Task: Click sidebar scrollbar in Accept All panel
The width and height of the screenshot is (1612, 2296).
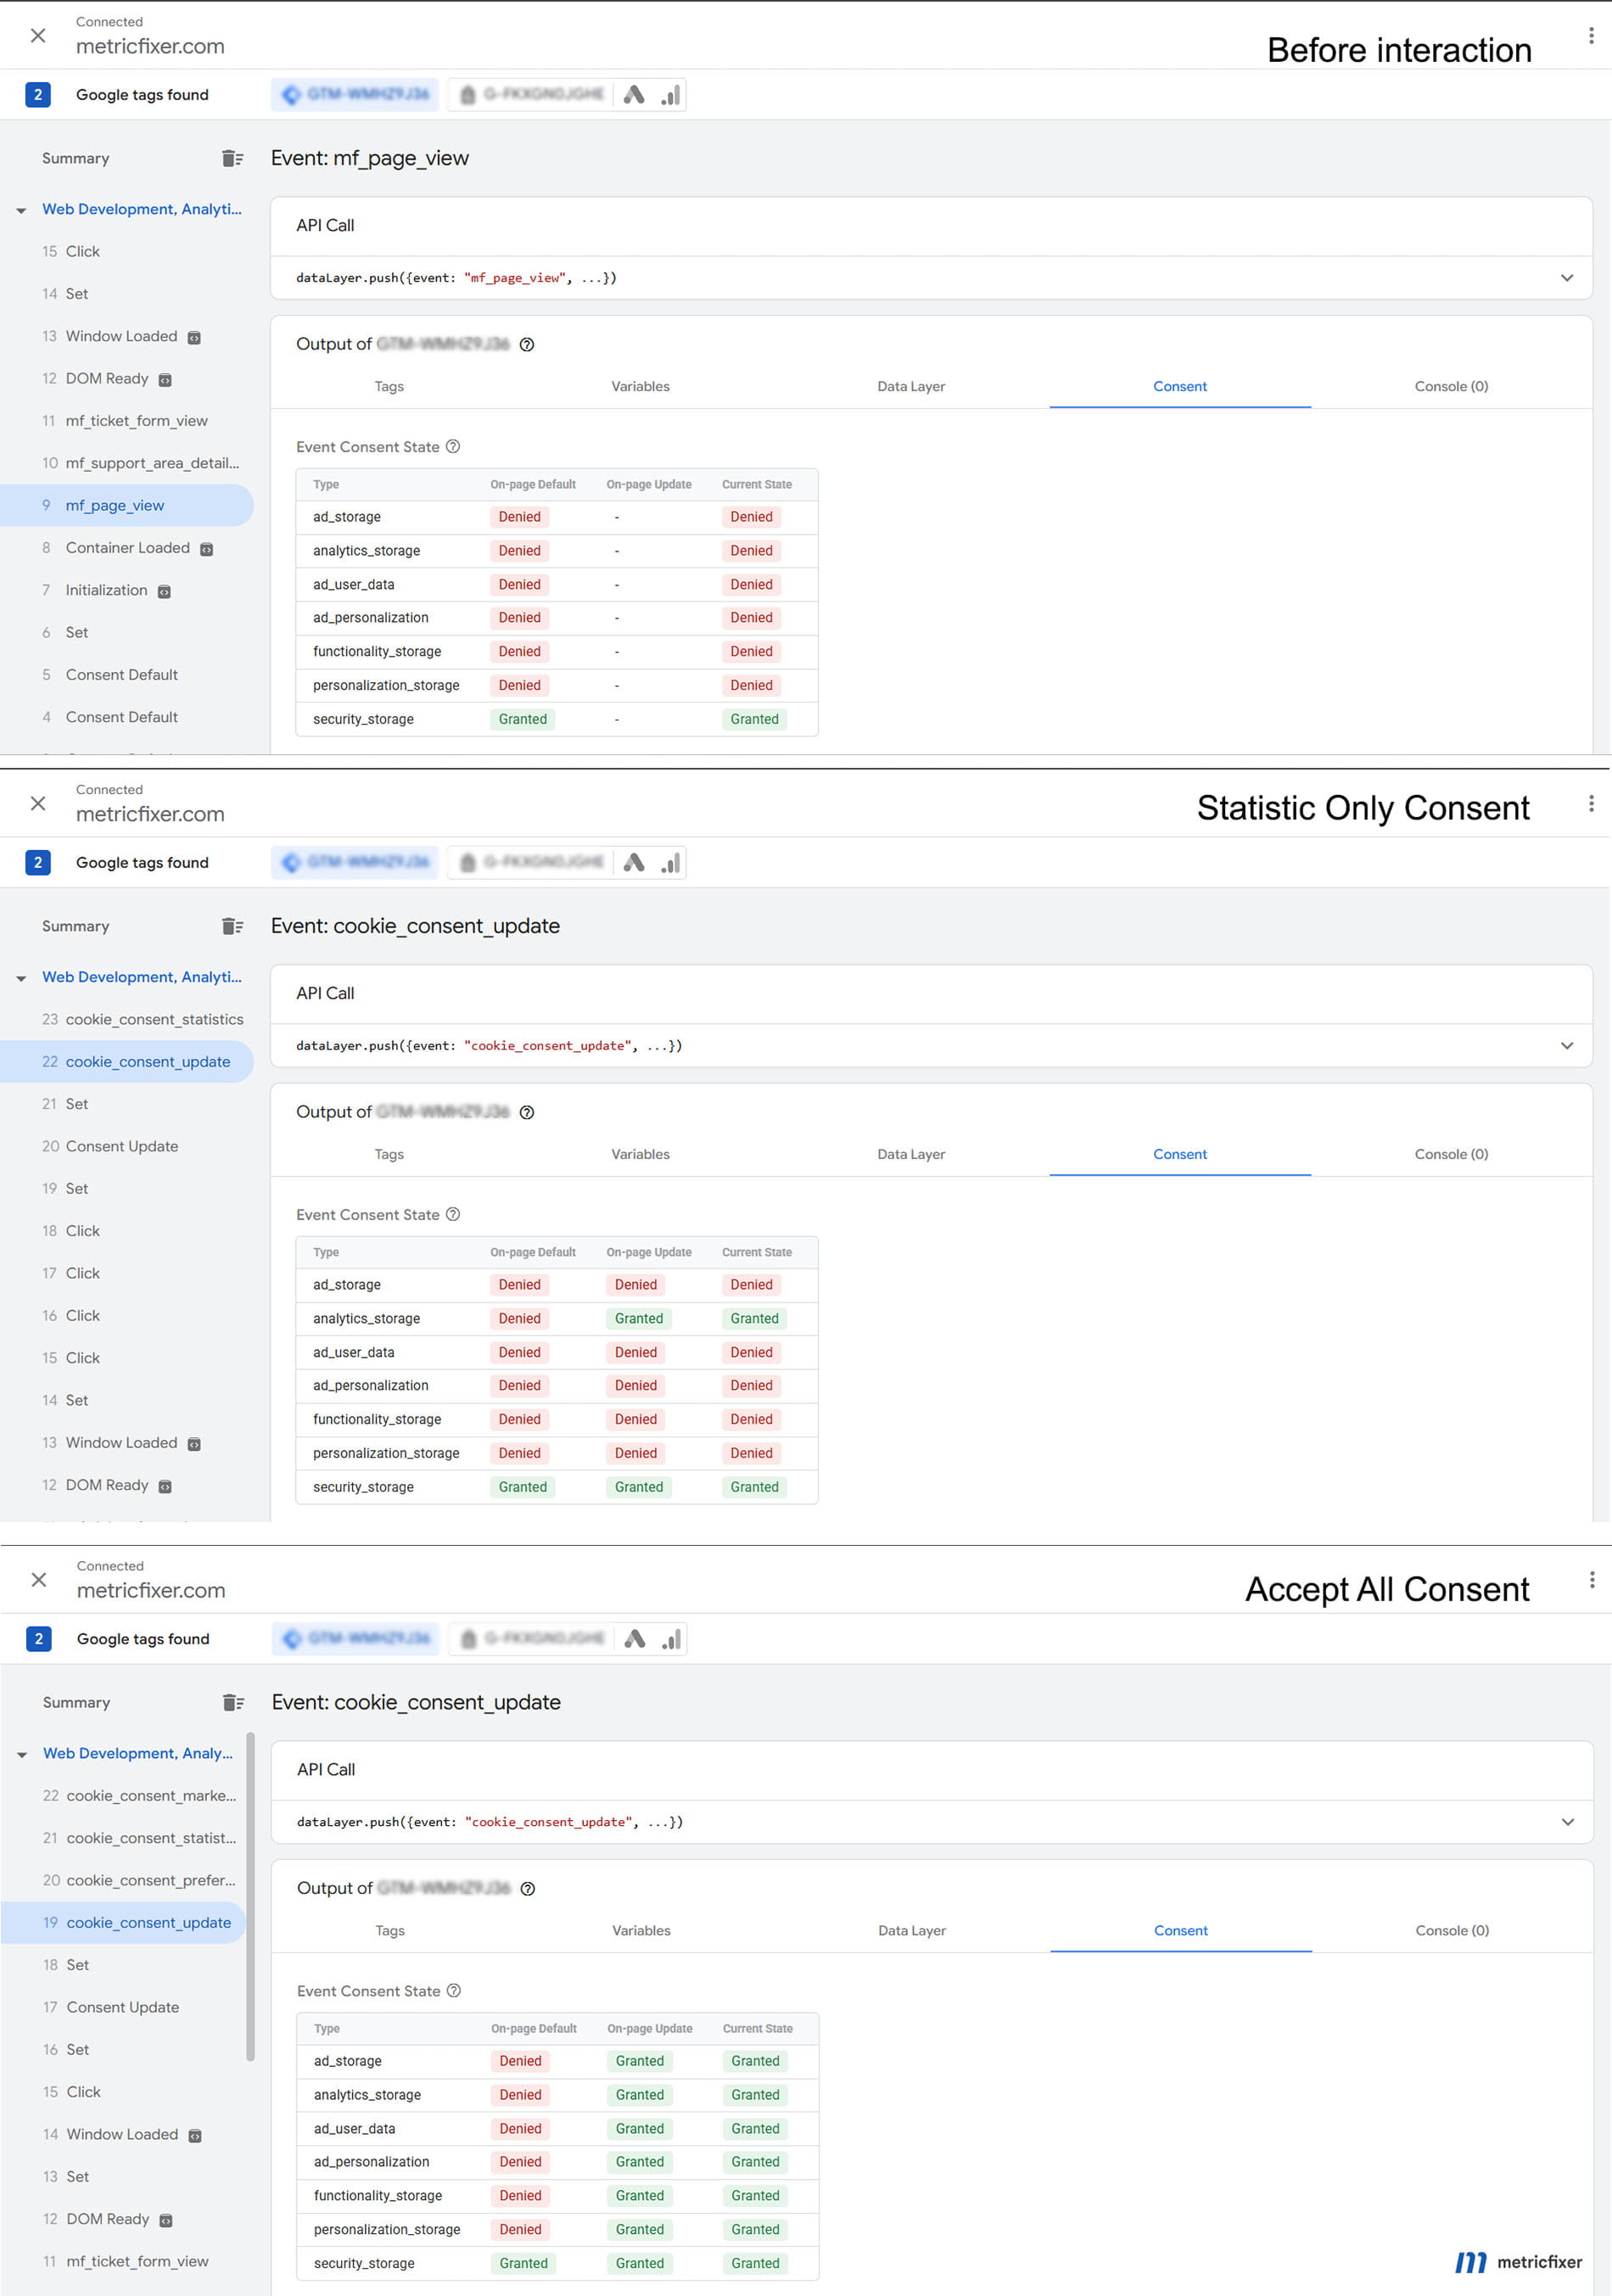Action: click(x=250, y=1896)
